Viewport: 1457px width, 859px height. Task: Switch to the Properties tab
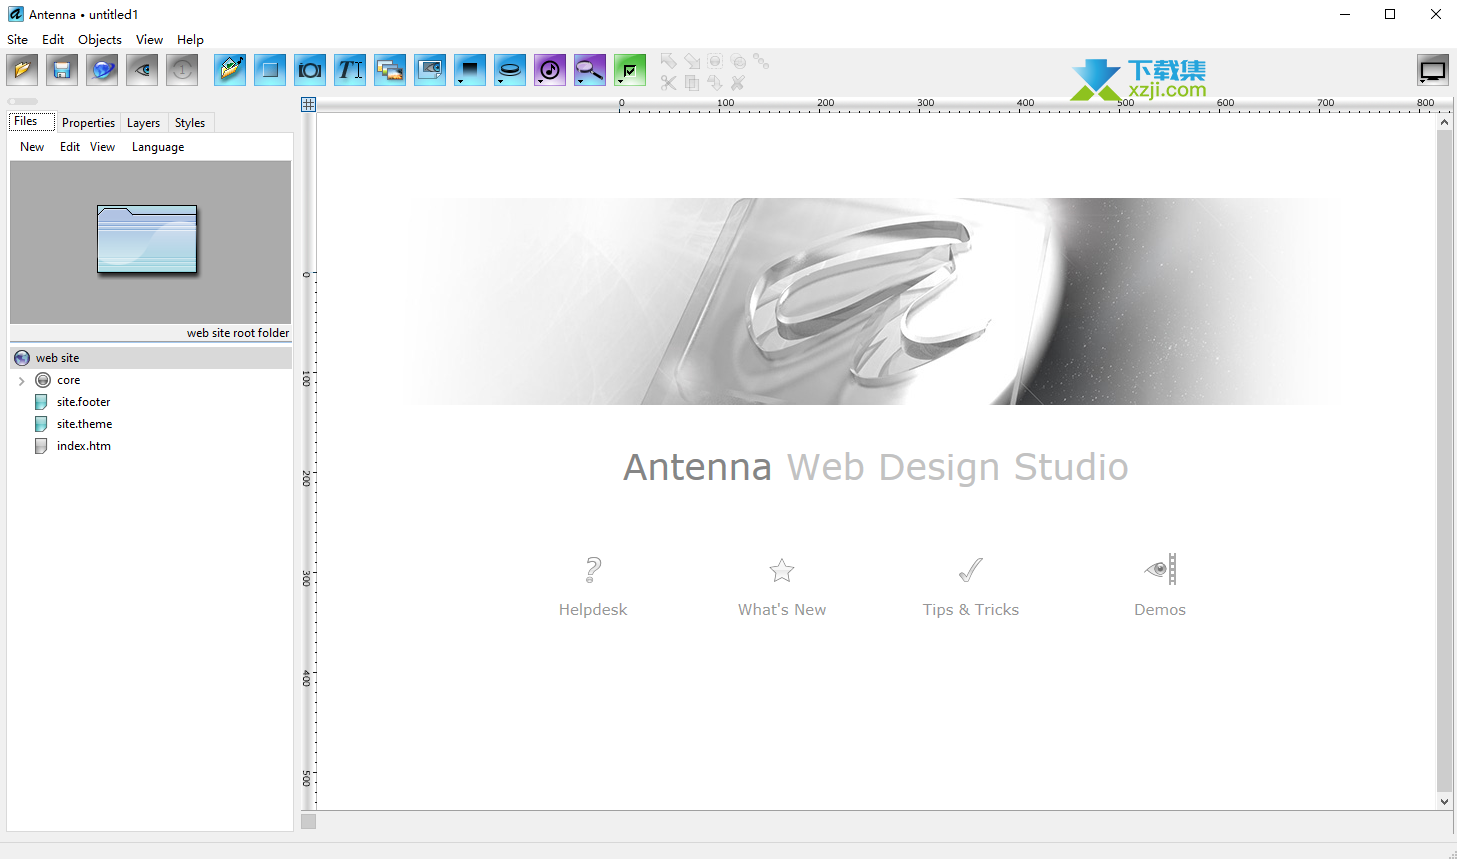click(x=88, y=123)
